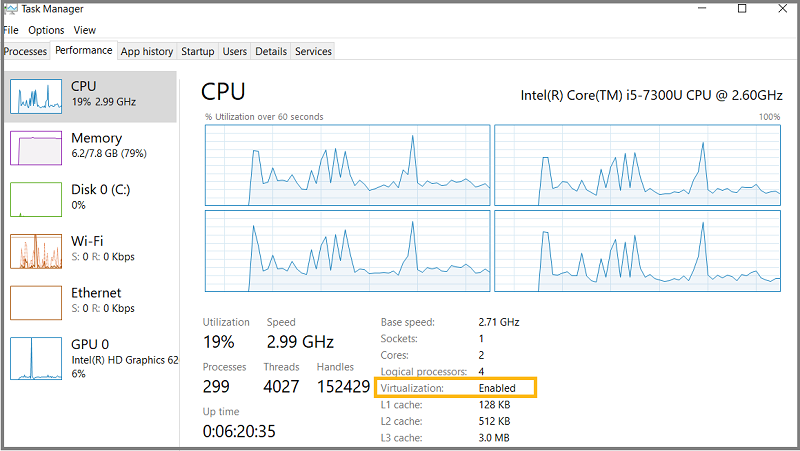Go to the Startup tab
800x451 pixels.
198,51
